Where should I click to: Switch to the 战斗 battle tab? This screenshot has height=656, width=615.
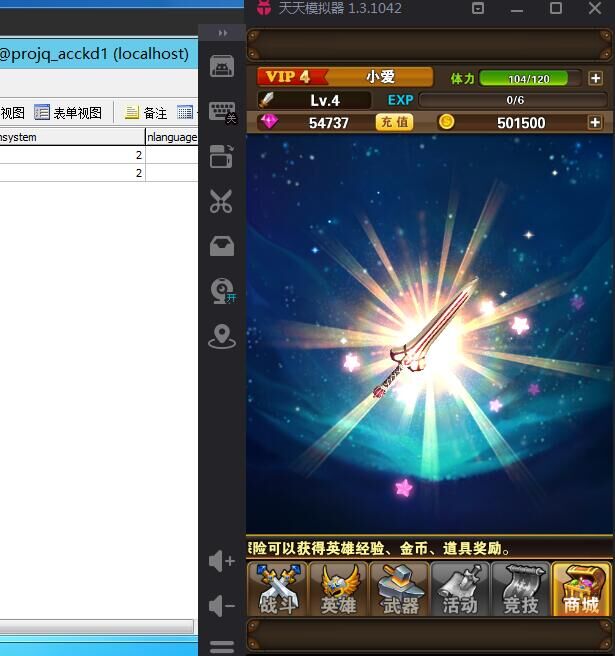[276, 589]
